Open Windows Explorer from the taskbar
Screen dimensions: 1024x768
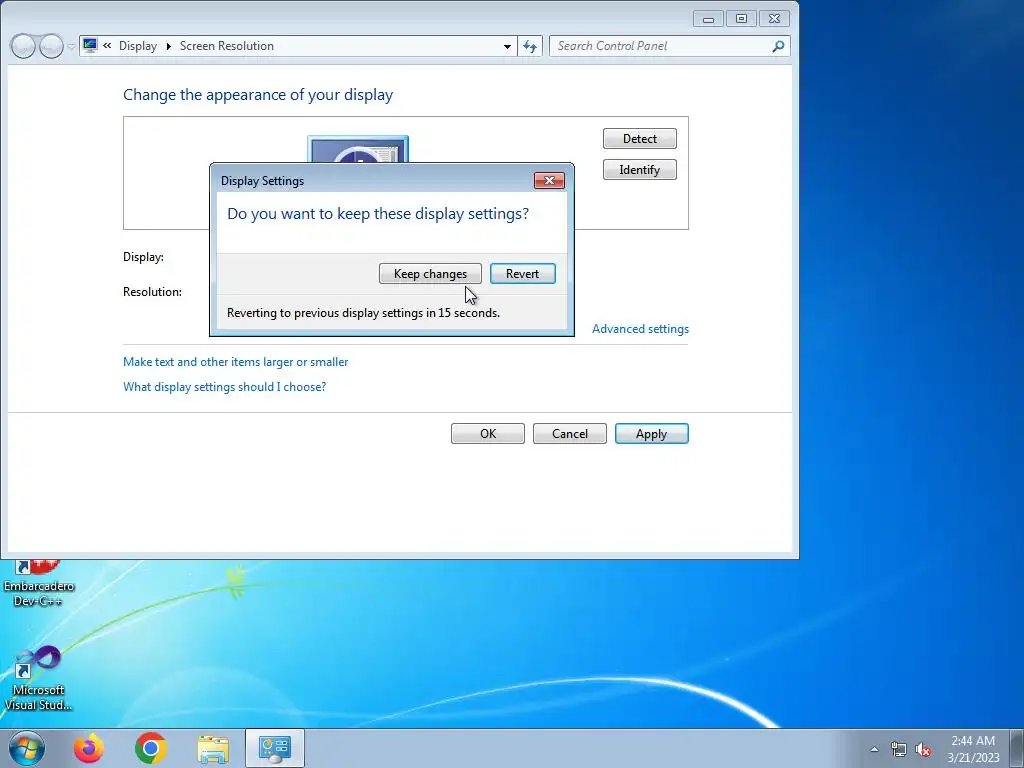coord(213,749)
